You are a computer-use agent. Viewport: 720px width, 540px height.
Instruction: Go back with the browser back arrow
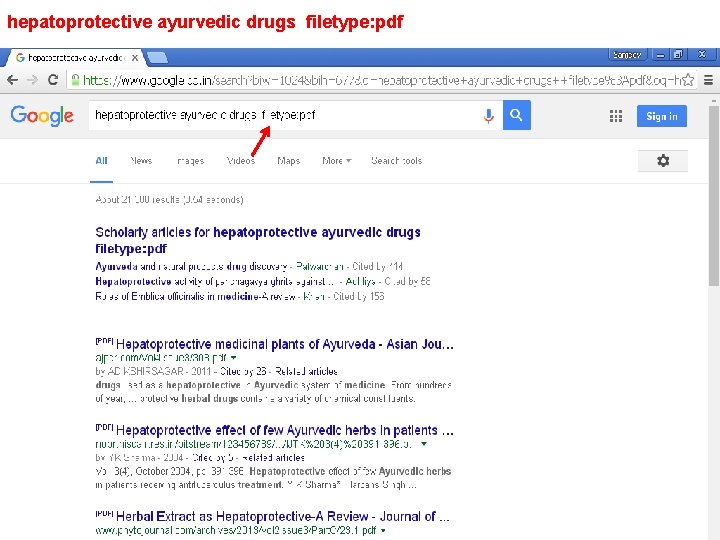point(12,80)
